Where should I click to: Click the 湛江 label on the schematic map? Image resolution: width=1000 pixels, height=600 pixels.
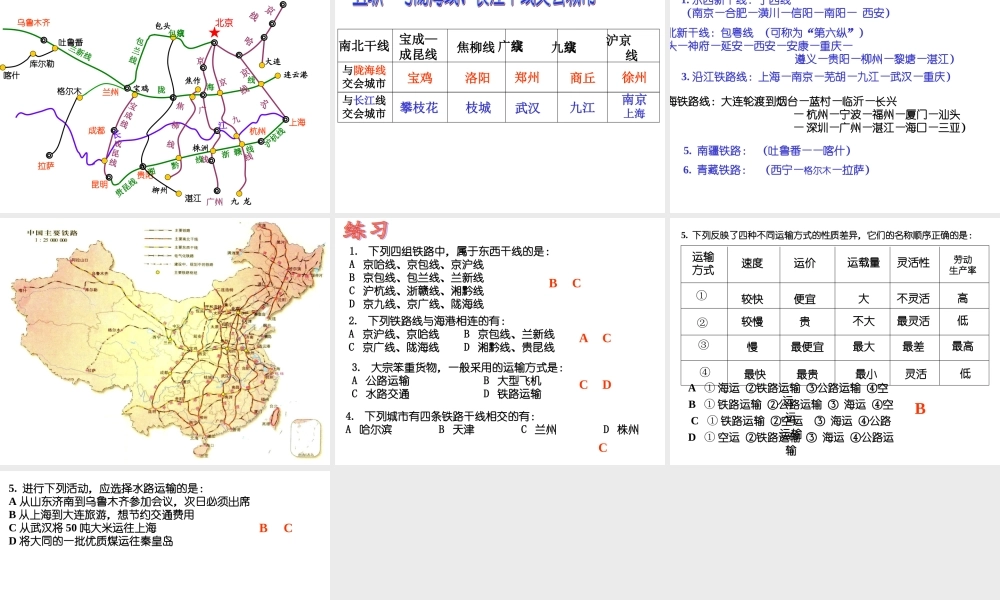click(193, 198)
